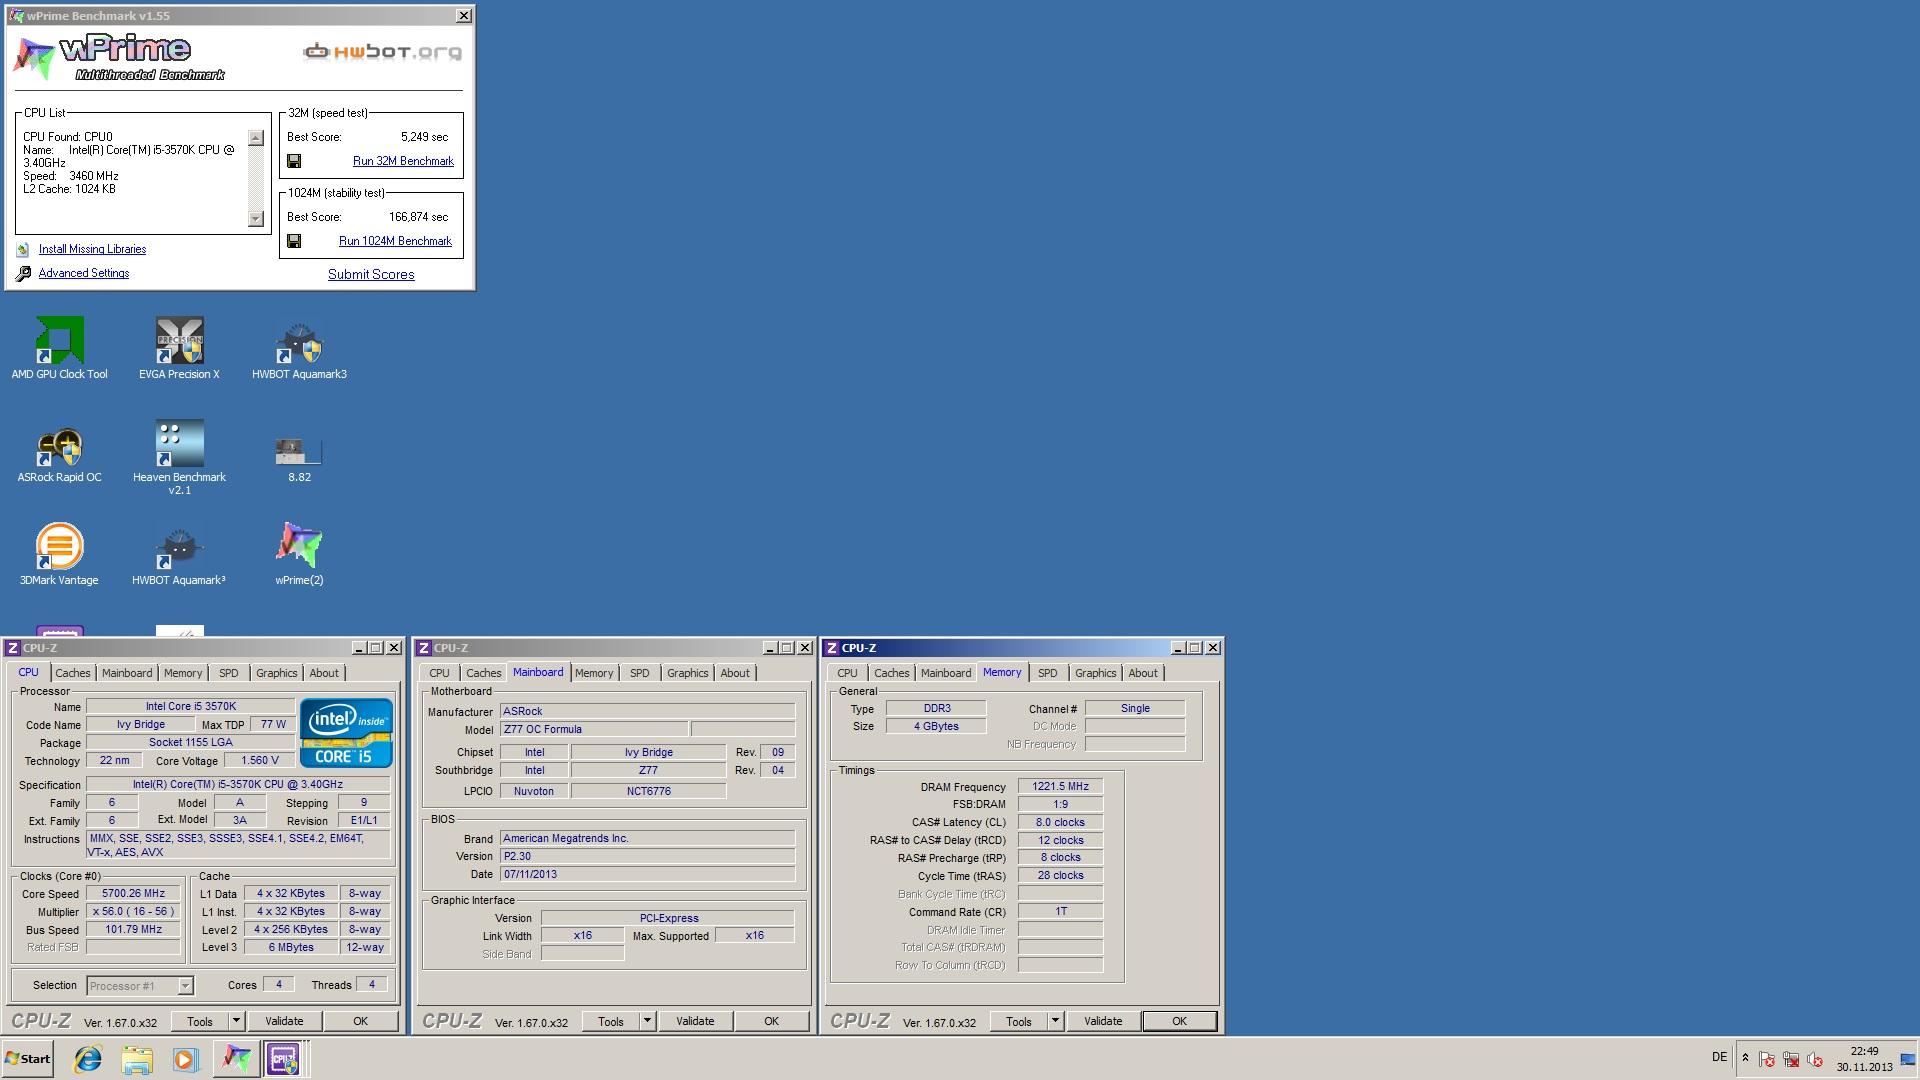Launch wPrime(2) desktop shortcut

click(x=299, y=553)
